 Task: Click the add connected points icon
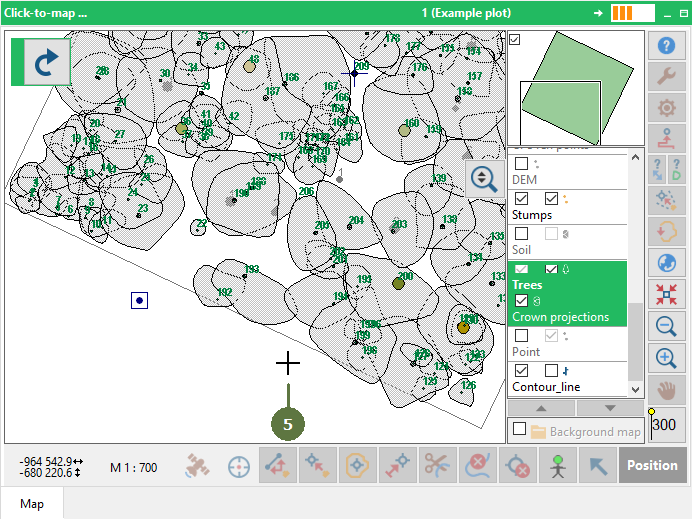pyautogui.click(x=278, y=465)
